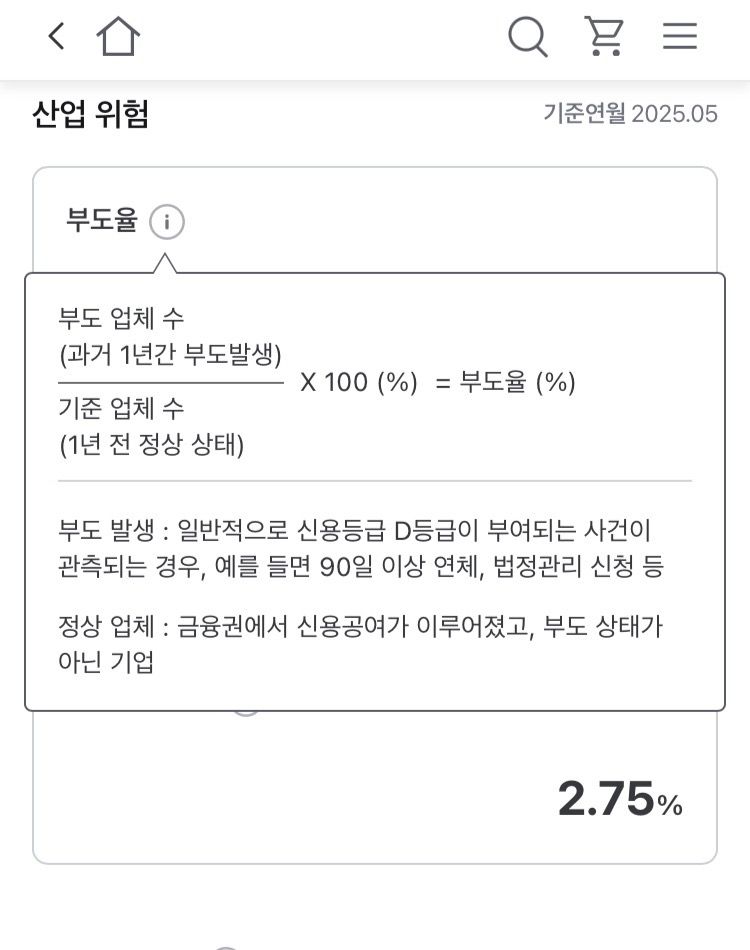Screen dimensions: 750x950
Task: Open the home page icon
Action: click(118, 36)
